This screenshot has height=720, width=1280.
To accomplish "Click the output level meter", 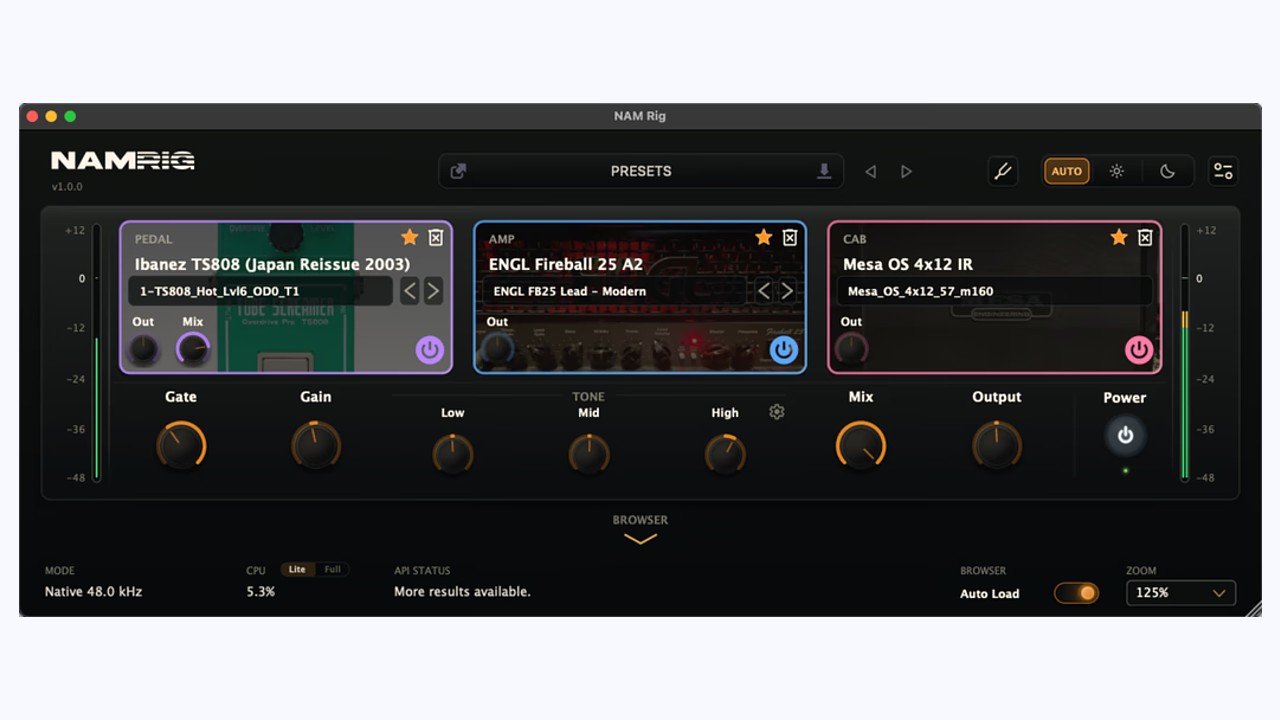I will pyautogui.click(x=1185, y=353).
